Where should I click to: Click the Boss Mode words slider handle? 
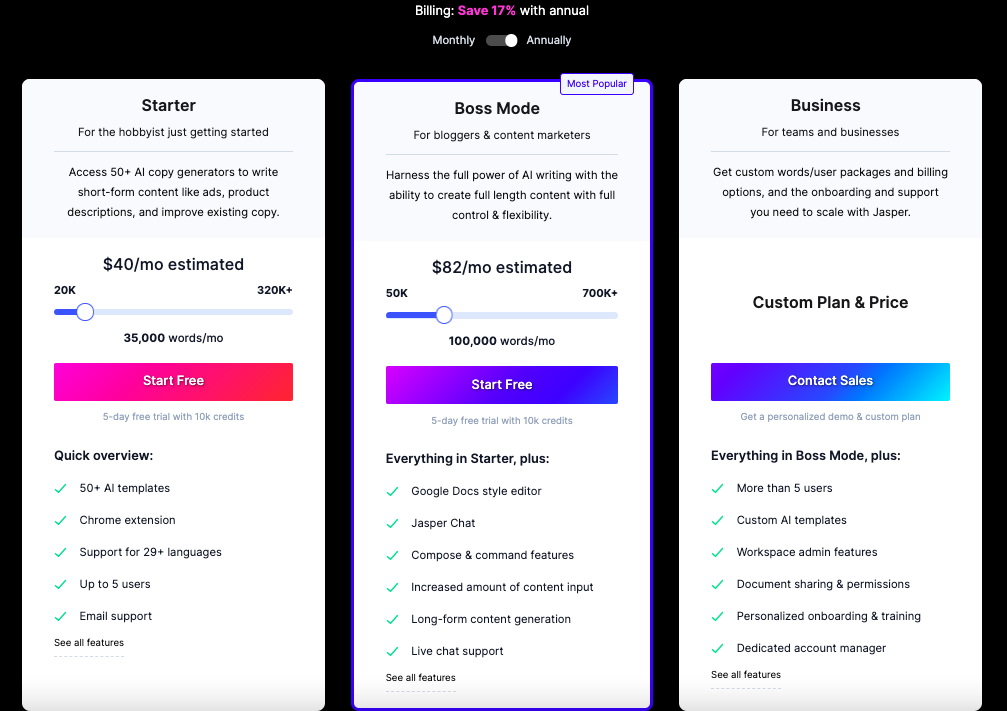444,315
